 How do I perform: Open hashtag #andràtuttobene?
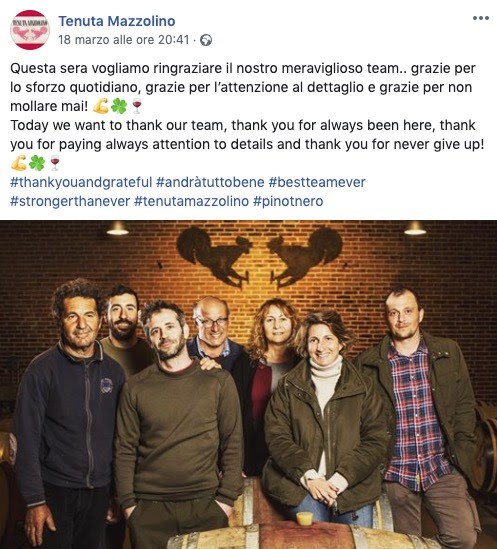click(x=210, y=182)
